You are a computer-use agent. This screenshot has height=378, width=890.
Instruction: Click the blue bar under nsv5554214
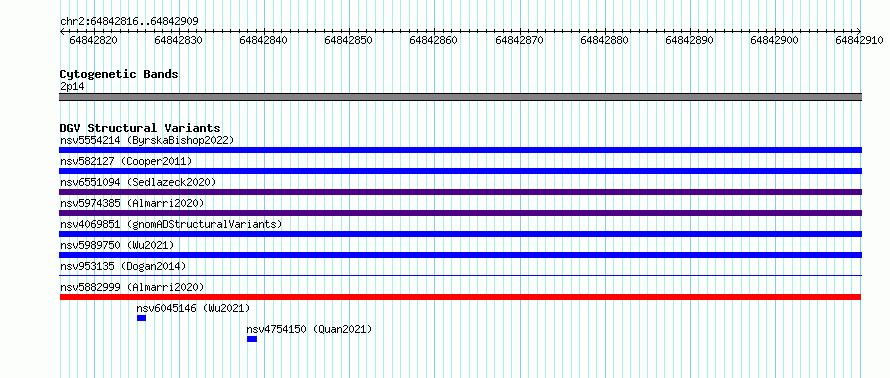click(460, 150)
